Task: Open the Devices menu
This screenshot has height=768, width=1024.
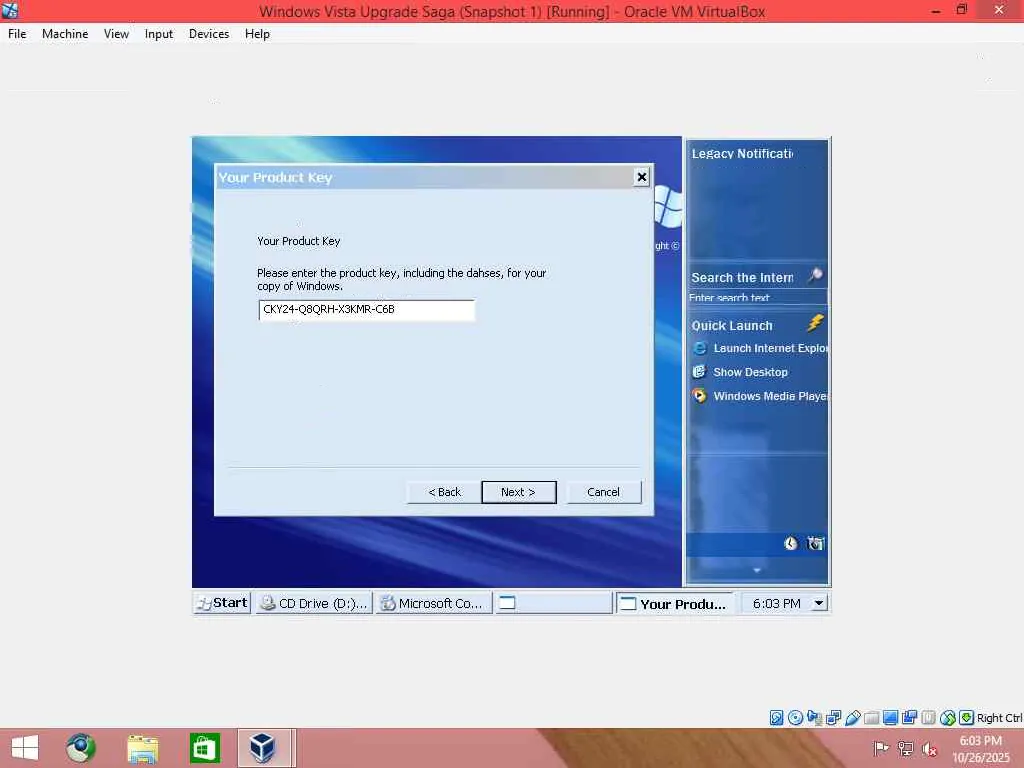Action: tap(209, 34)
